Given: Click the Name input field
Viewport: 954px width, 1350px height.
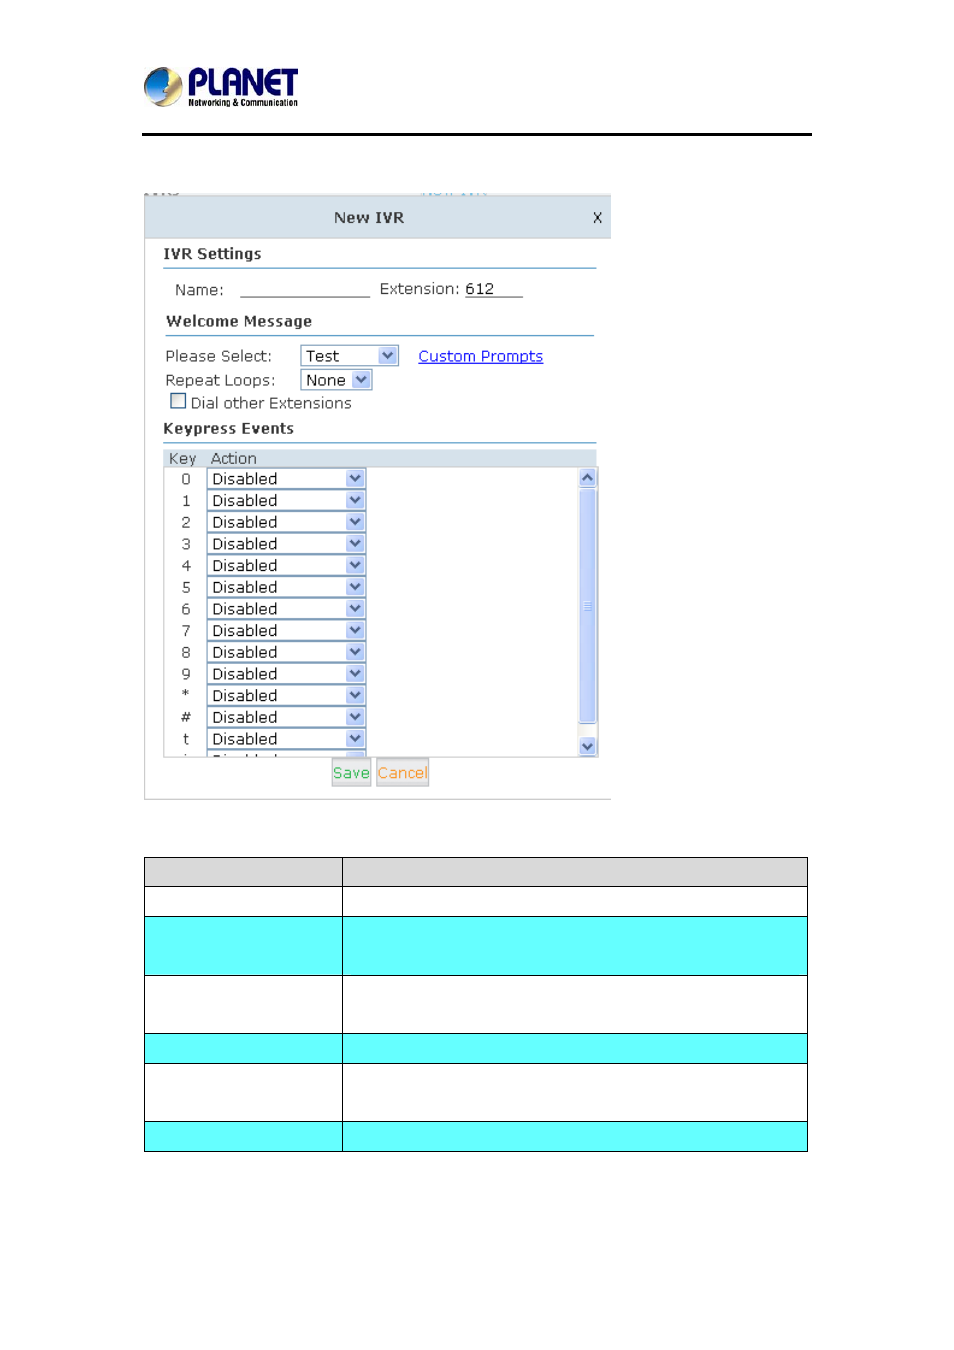Looking at the screenshot, I should [x=305, y=289].
